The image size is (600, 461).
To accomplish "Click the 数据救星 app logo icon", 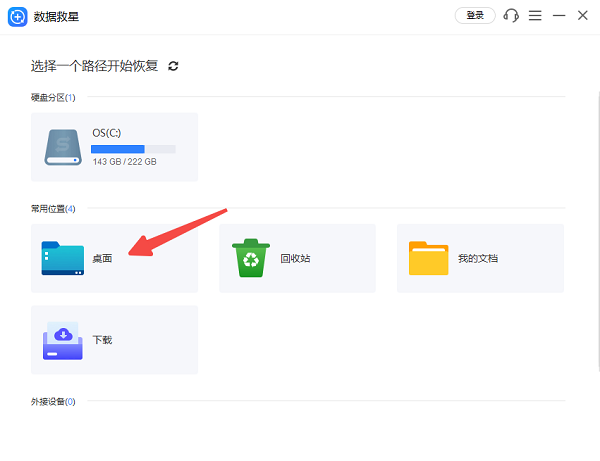I will (x=18, y=16).
